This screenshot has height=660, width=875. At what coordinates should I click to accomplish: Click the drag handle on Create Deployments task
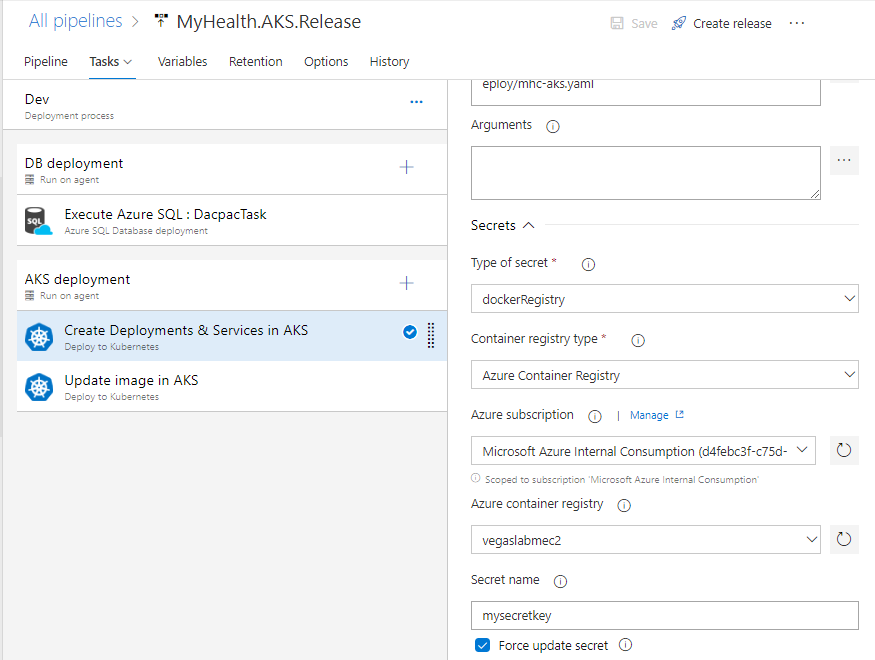431,335
